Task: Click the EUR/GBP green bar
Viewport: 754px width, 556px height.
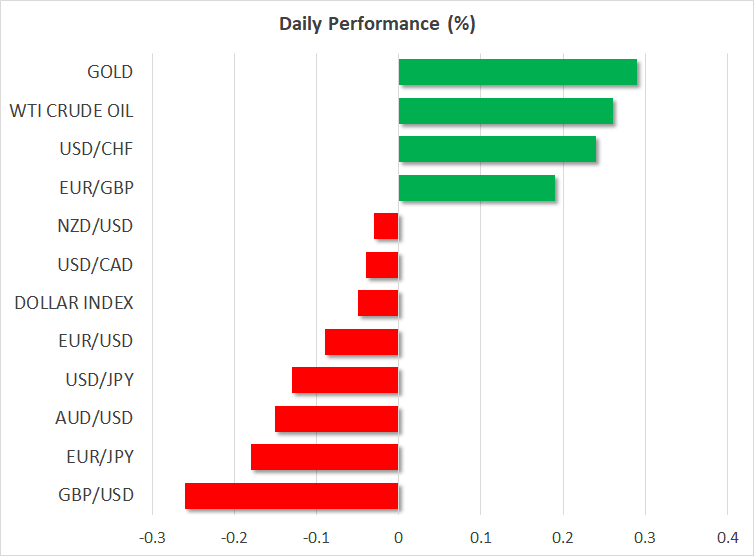Action: (476, 188)
